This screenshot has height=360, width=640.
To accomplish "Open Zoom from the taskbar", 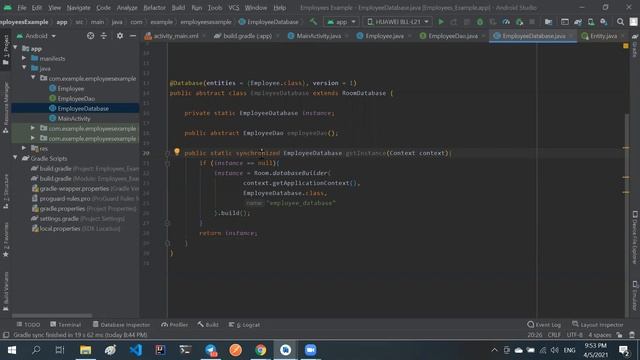I will pos(310,350).
